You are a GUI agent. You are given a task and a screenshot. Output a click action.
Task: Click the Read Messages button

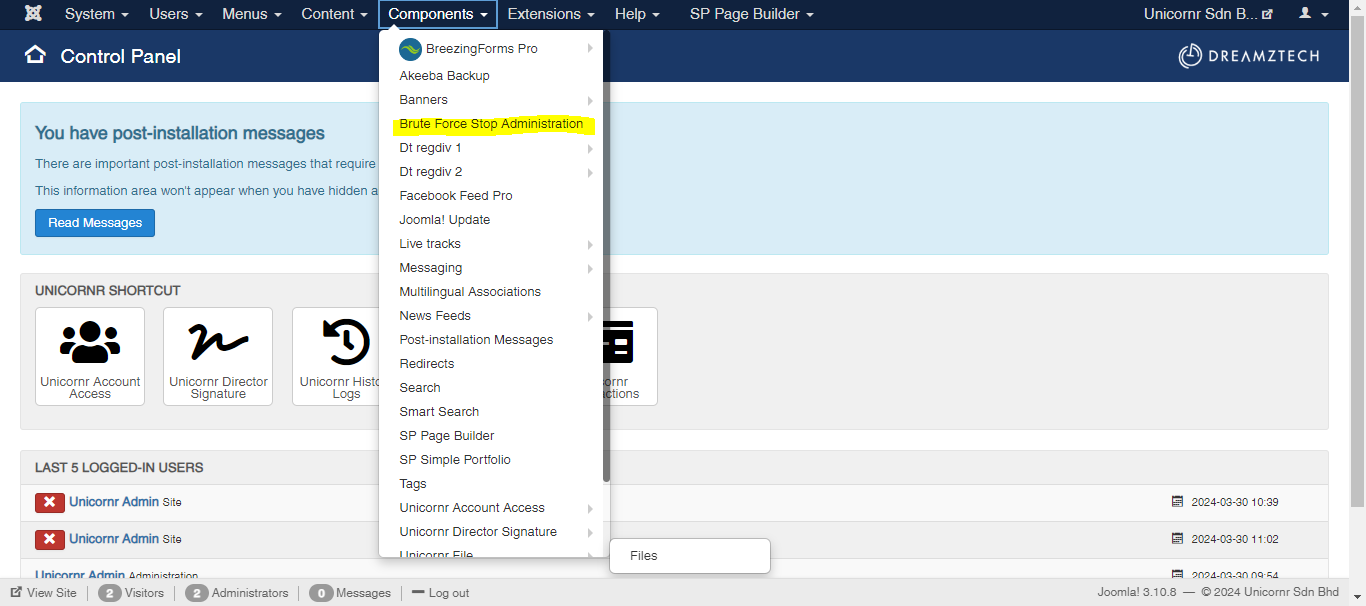[95, 223]
